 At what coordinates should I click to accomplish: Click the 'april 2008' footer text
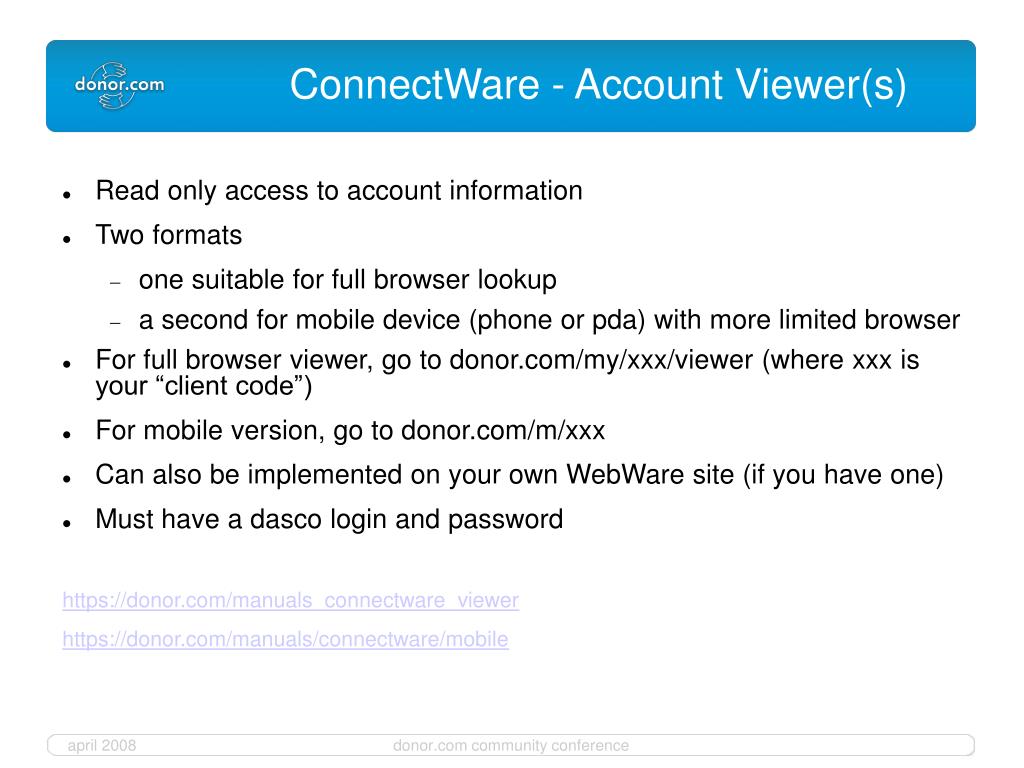click(102, 745)
